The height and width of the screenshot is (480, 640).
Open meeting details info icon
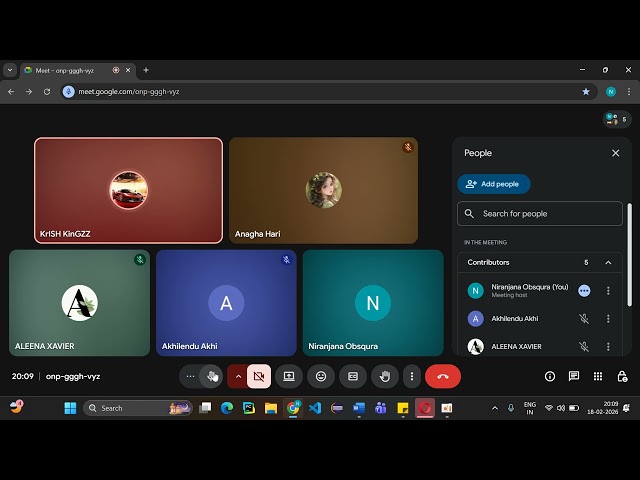pyautogui.click(x=550, y=376)
